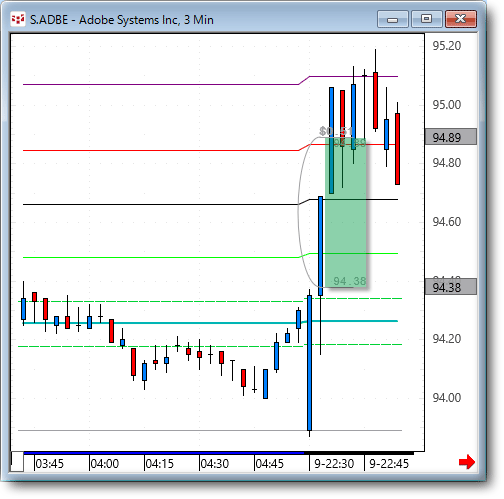This screenshot has width=504, height=499.
Task: Select the solid green horizontal line
Action: point(160,257)
